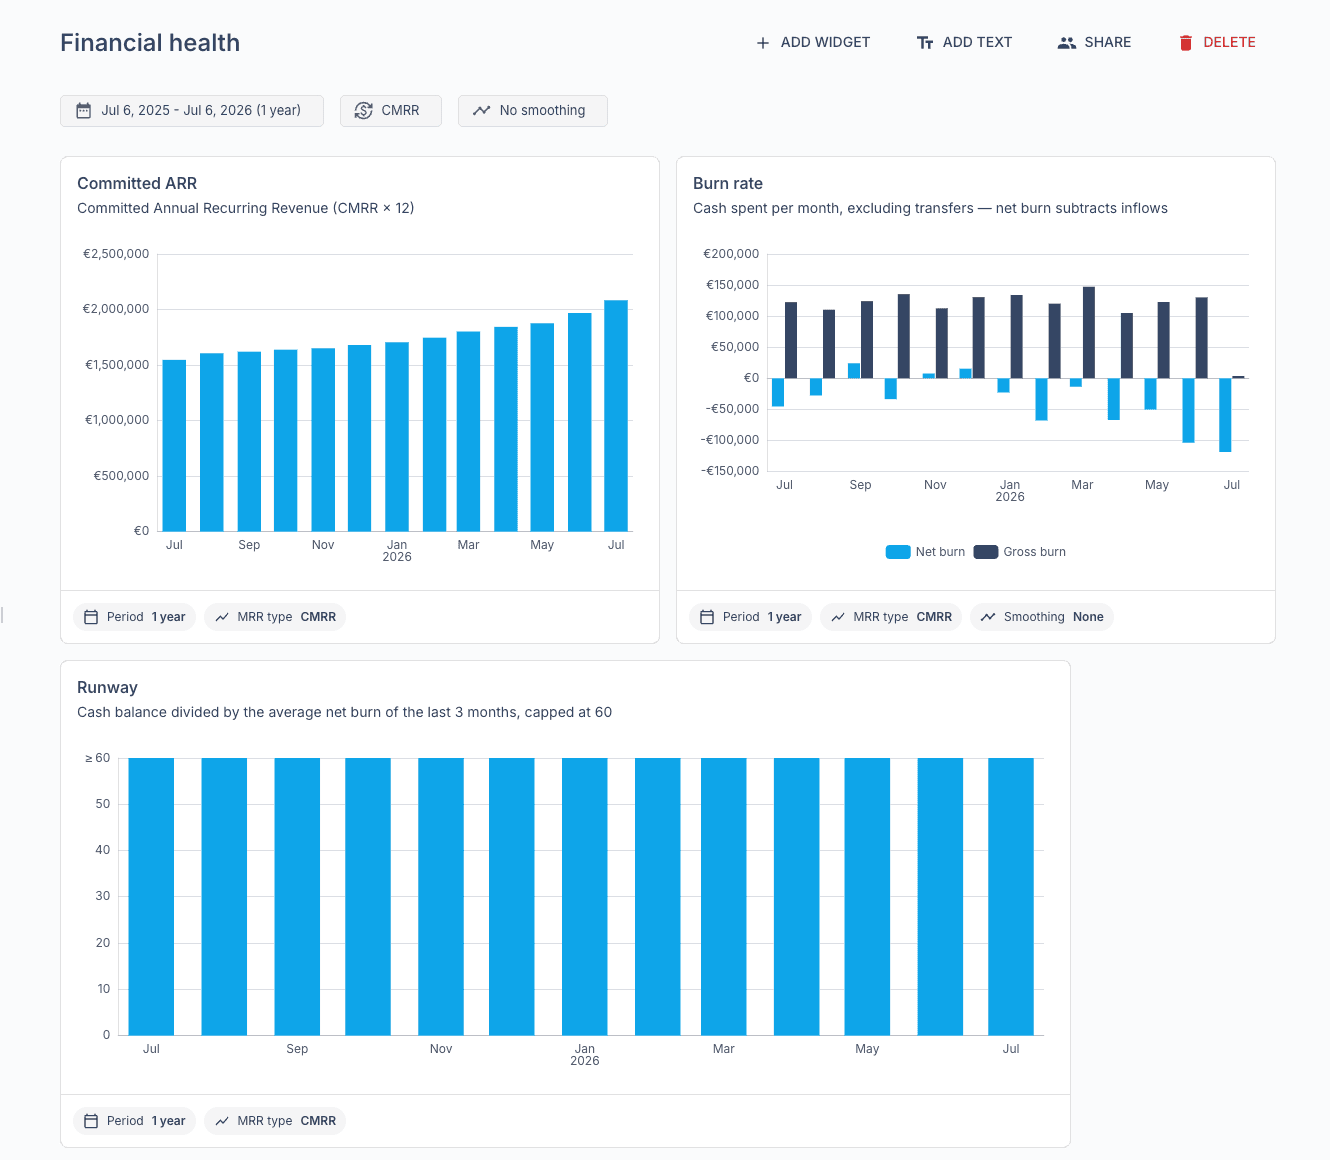Click the red trash icon to delete
Image resolution: width=1330 pixels, height=1160 pixels.
pyautogui.click(x=1186, y=43)
